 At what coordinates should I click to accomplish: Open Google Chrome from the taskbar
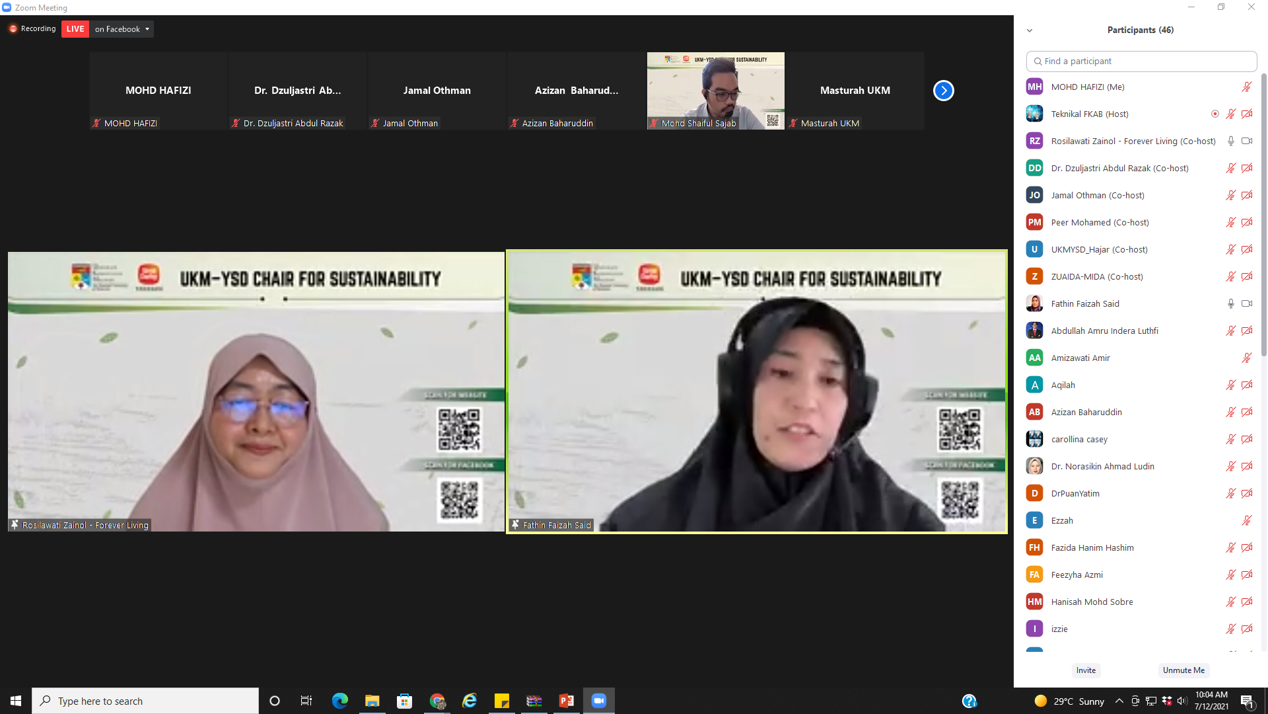(437, 701)
